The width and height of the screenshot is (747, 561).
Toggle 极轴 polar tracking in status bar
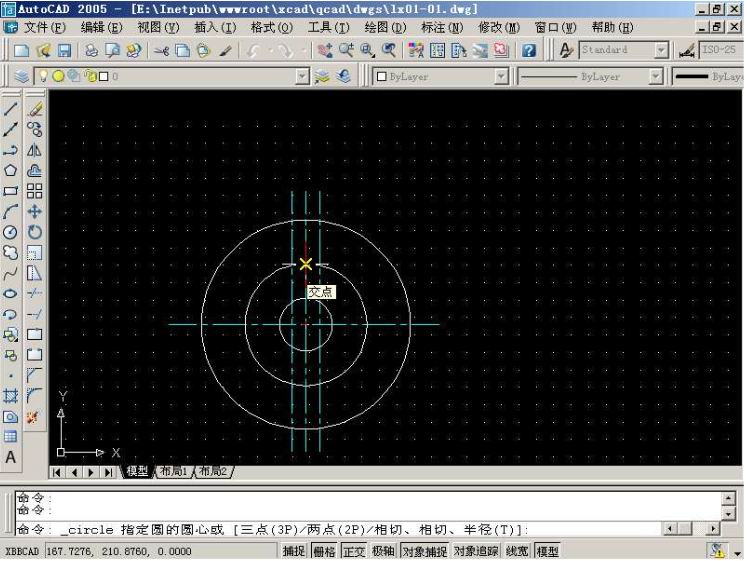click(x=384, y=551)
